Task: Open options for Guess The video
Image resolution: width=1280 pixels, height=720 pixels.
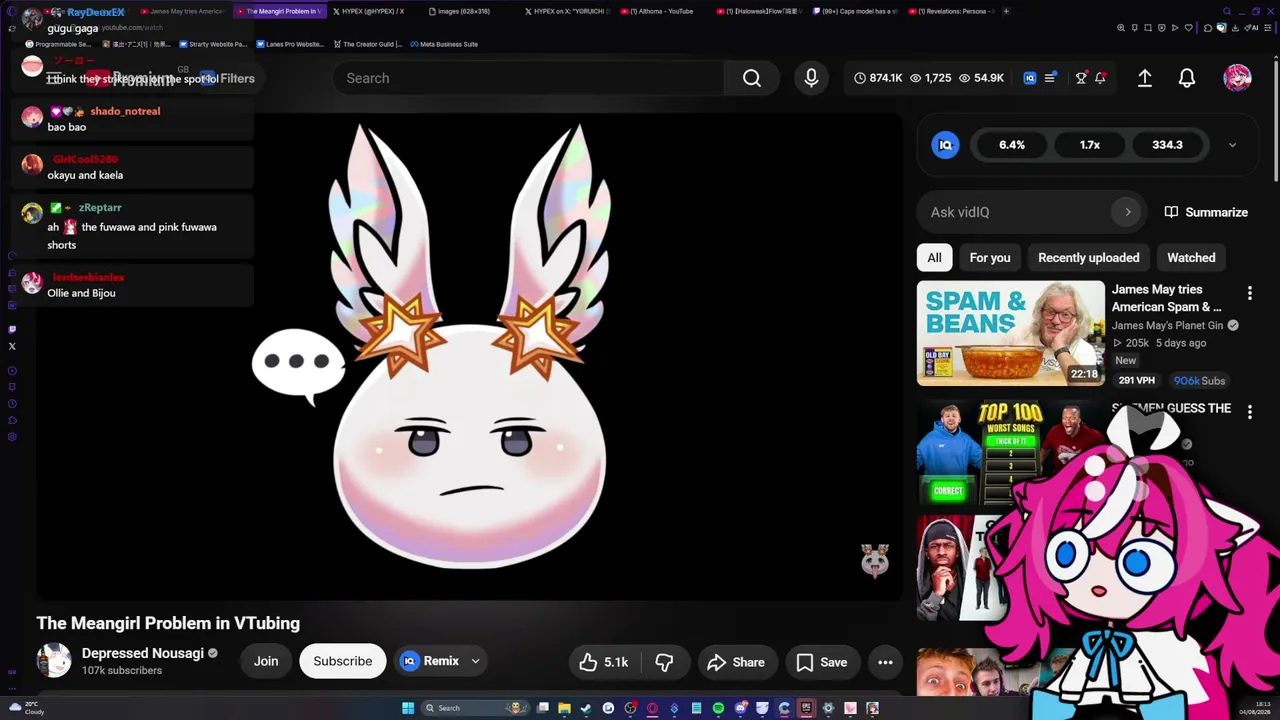Action: click(x=1249, y=410)
